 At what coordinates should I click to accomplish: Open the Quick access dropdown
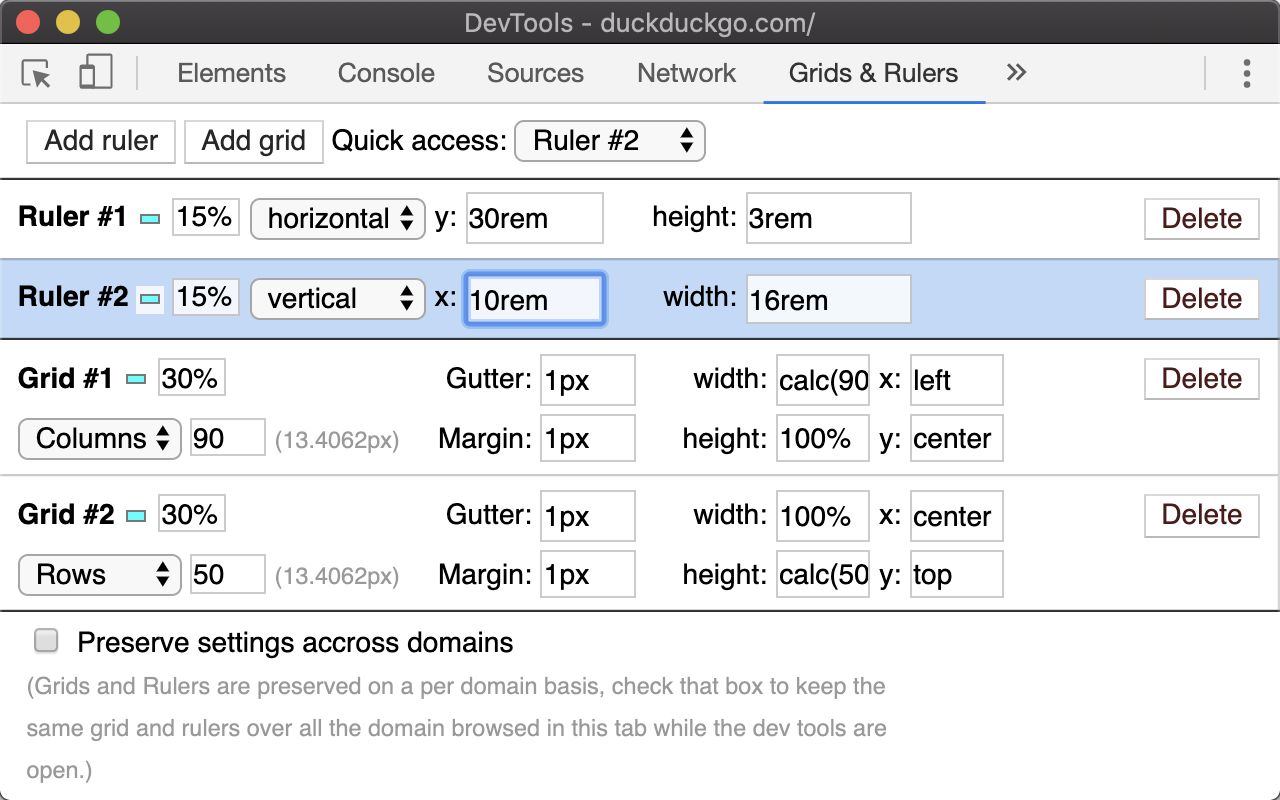click(x=610, y=141)
